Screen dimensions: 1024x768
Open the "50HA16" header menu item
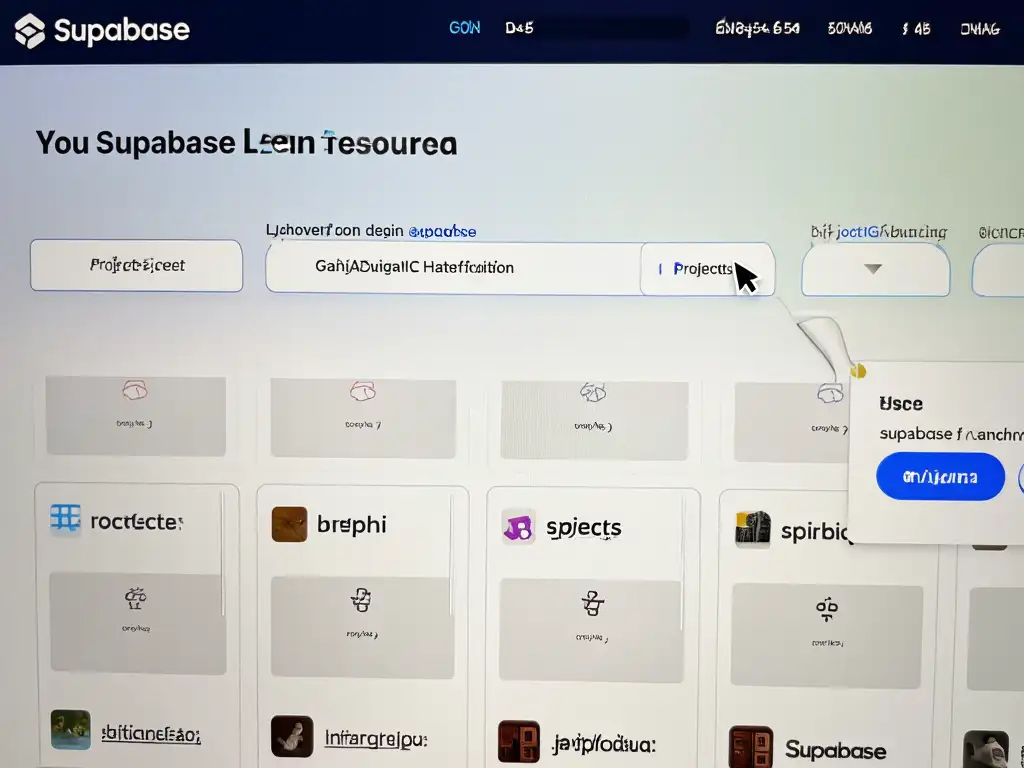click(x=850, y=29)
